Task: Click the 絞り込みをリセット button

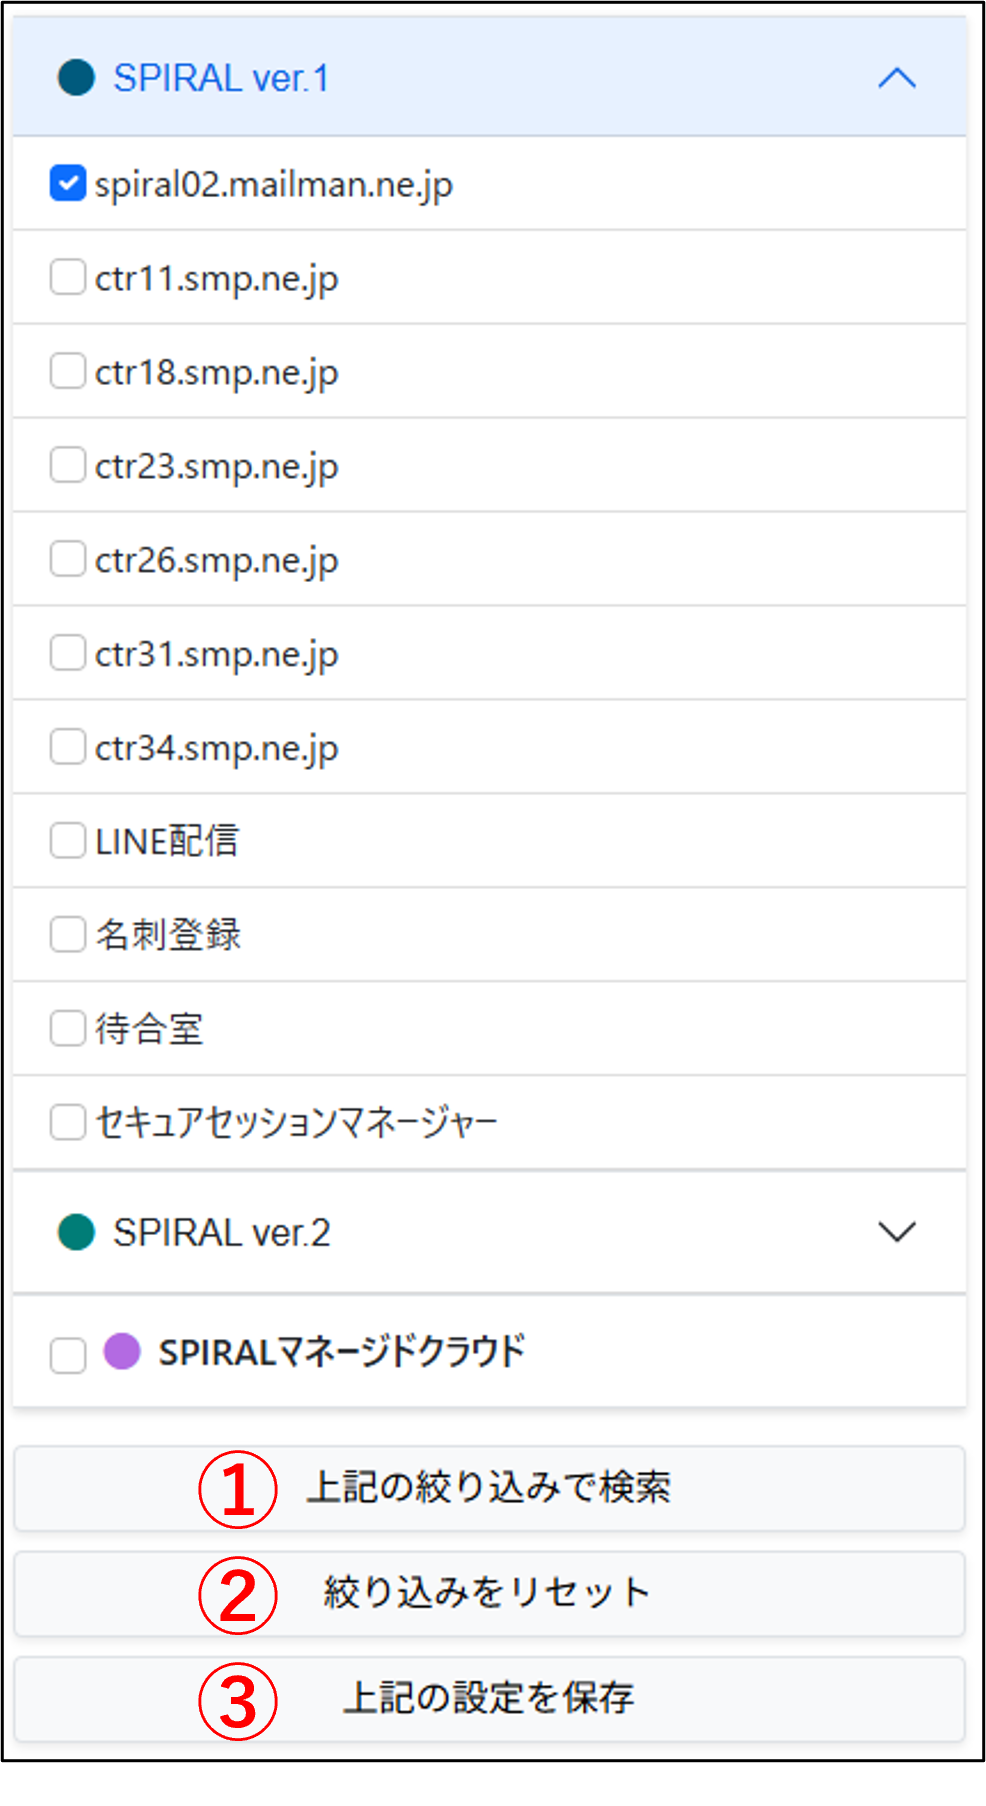Action: pos(489,1593)
